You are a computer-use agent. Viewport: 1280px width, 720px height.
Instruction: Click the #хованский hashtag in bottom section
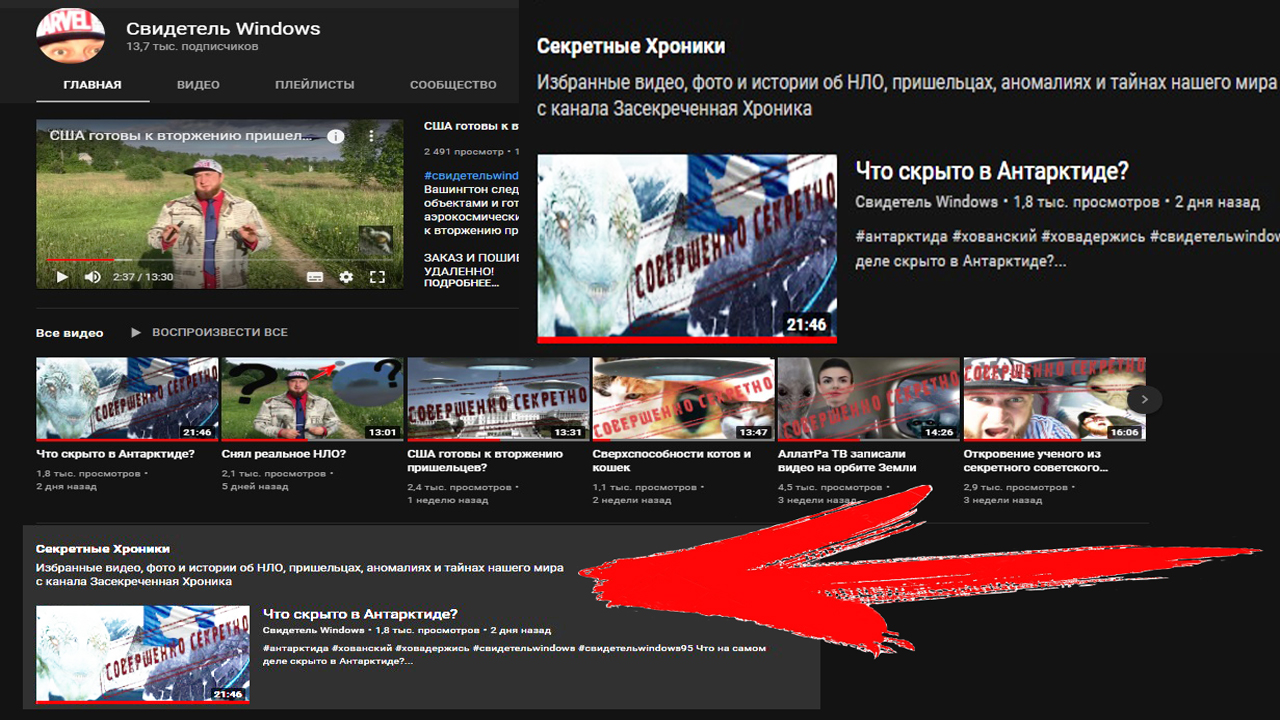pyautogui.click(x=362, y=648)
